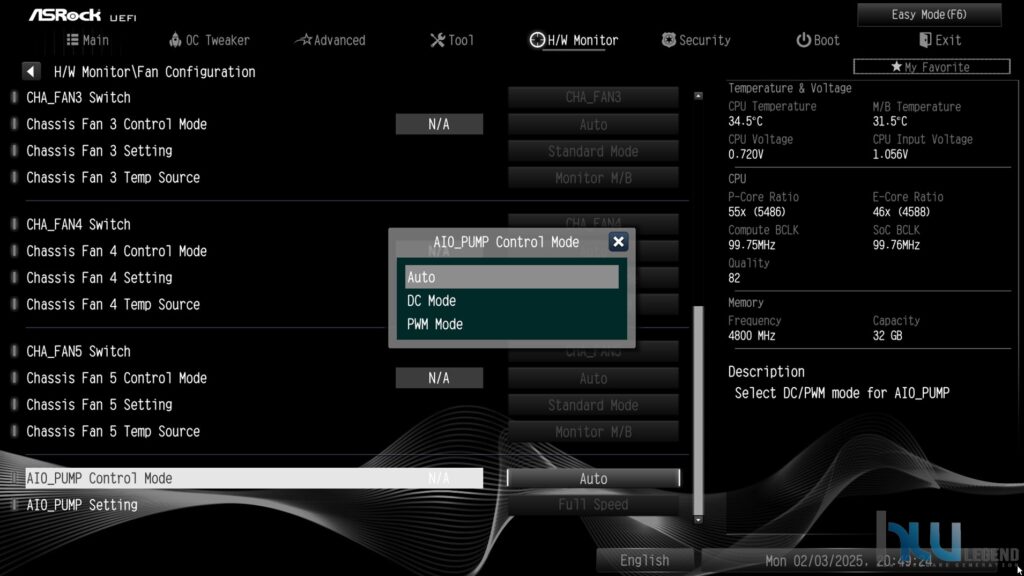The height and width of the screenshot is (576, 1024).
Task: Open Chassis Fan 3 Setting Standard Mode dropdown
Action: pyautogui.click(x=593, y=151)
